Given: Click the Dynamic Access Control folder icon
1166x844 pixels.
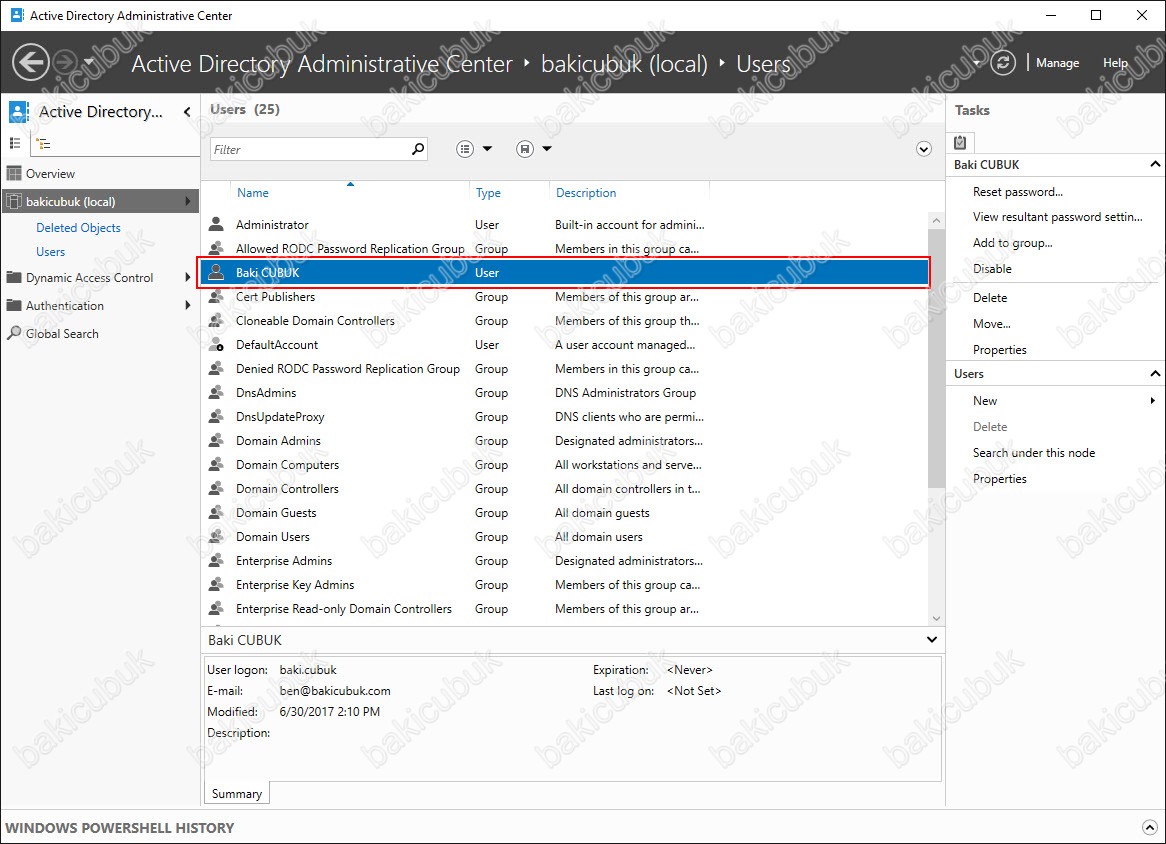Looking at the screenshot, I should point(13,277).
